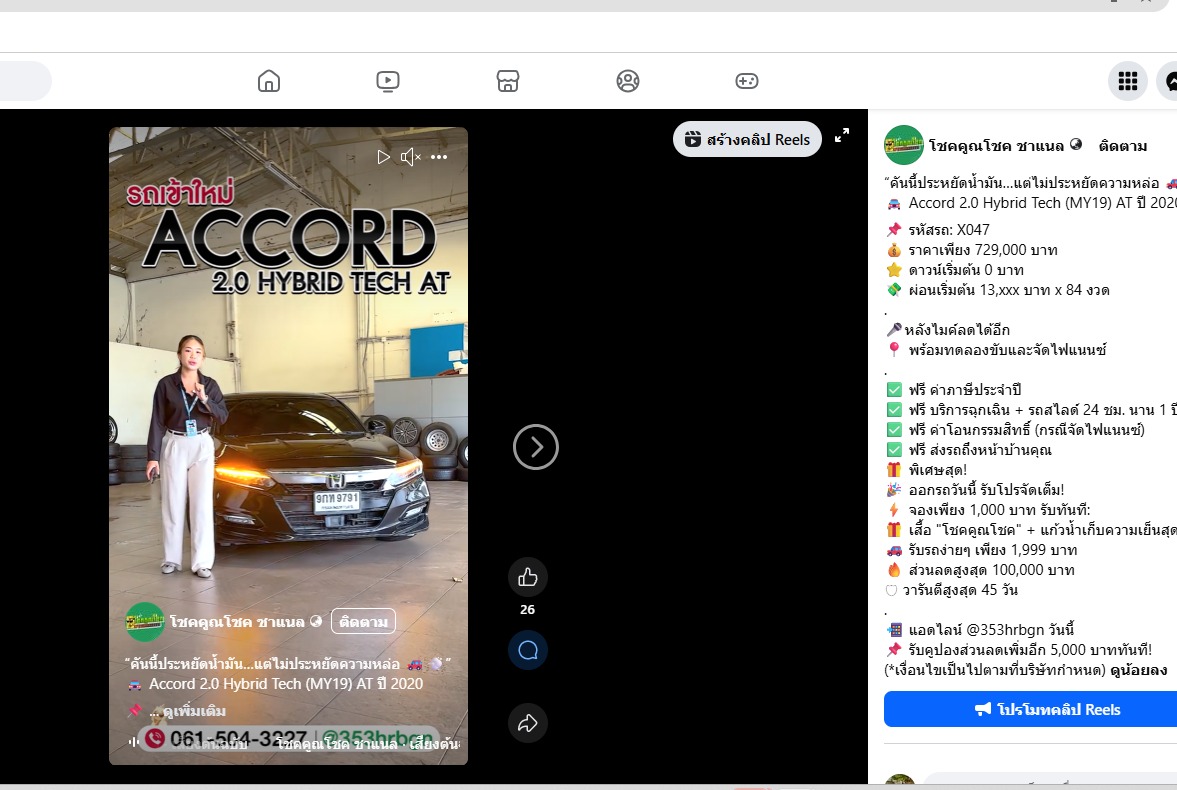Click the 100,000 บาท discount line
Screen dimensions: 1177x790
point(991,570)
